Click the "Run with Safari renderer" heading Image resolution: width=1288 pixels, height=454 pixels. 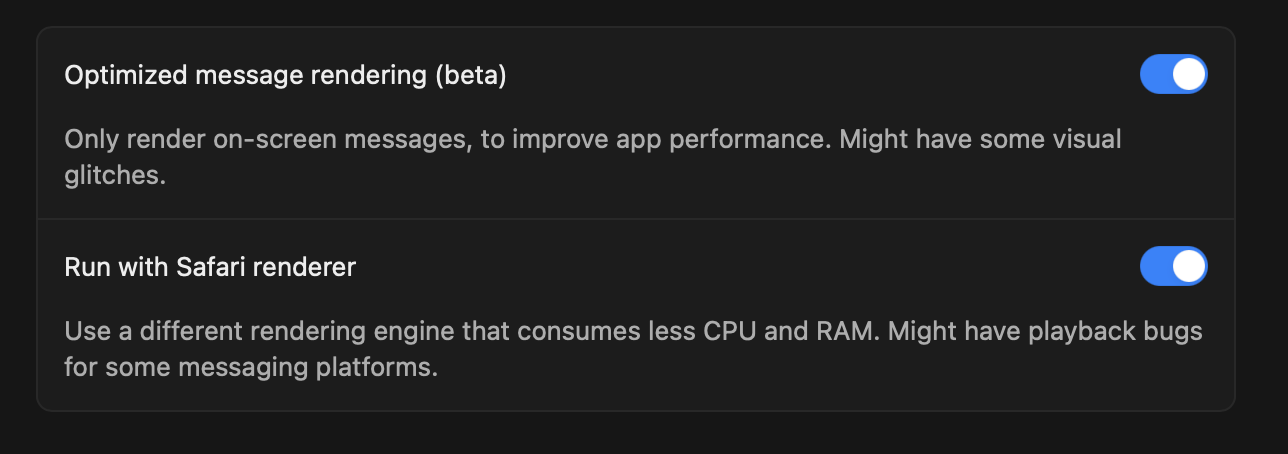coord(210,267)
